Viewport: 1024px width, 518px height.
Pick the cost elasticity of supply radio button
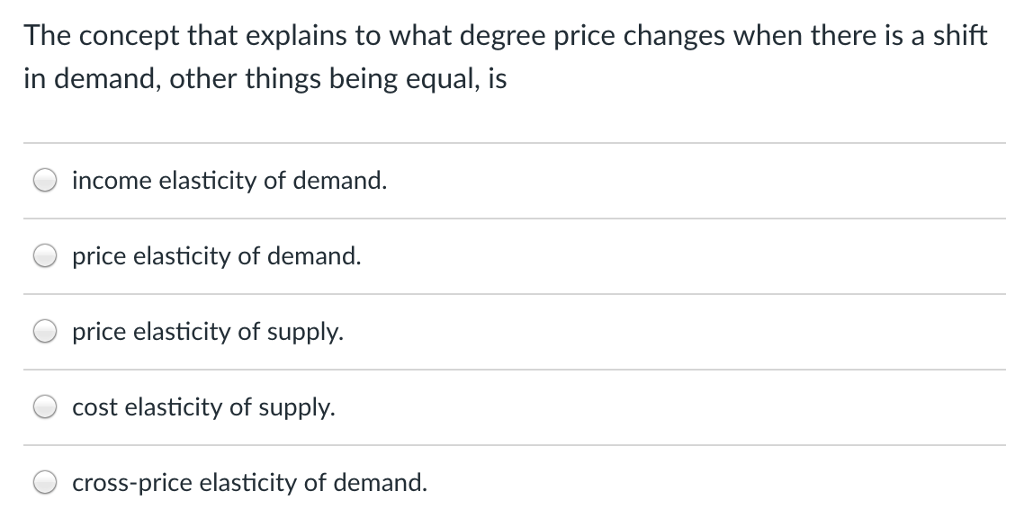coord(45,407)
